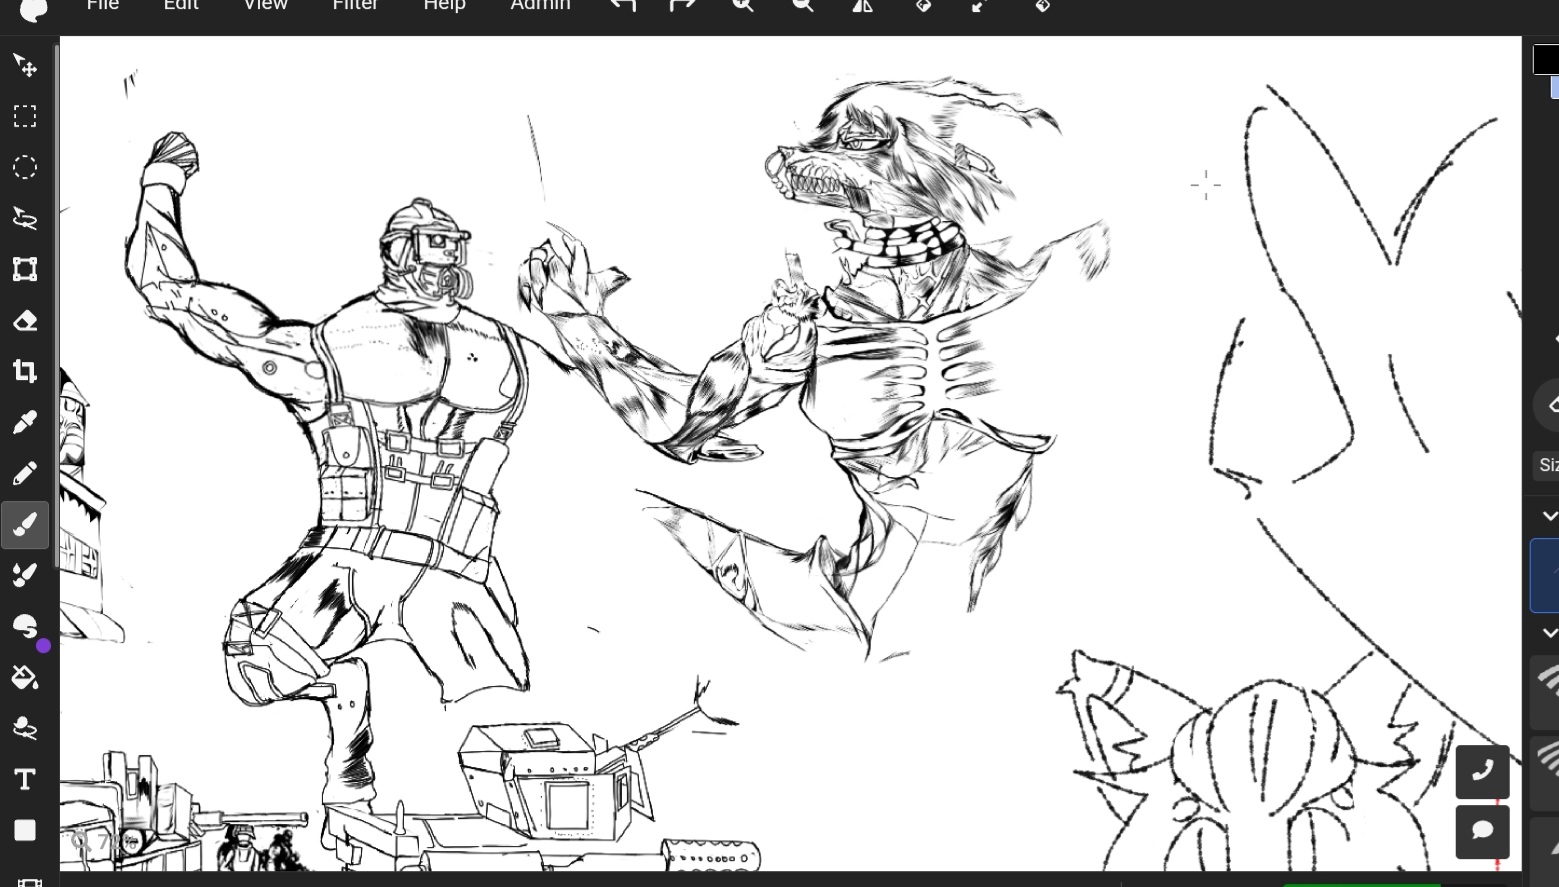This screenshot has height=887, width=1559.
Task: Select the Pencil tool
Action: [x=25, y=473]
